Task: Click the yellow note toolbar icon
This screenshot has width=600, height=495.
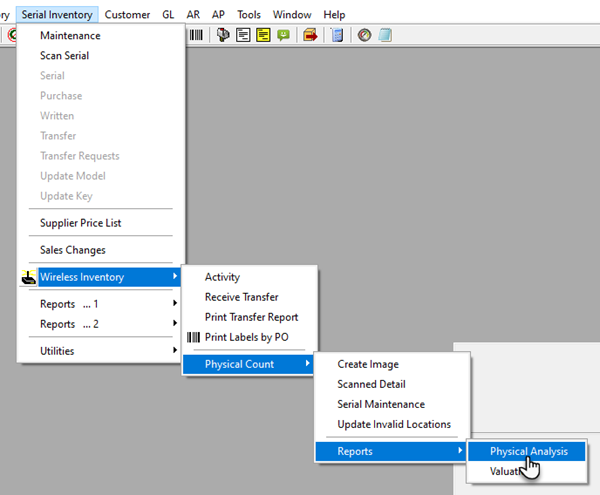Action: pyautogui.click(x=263, y=35)
